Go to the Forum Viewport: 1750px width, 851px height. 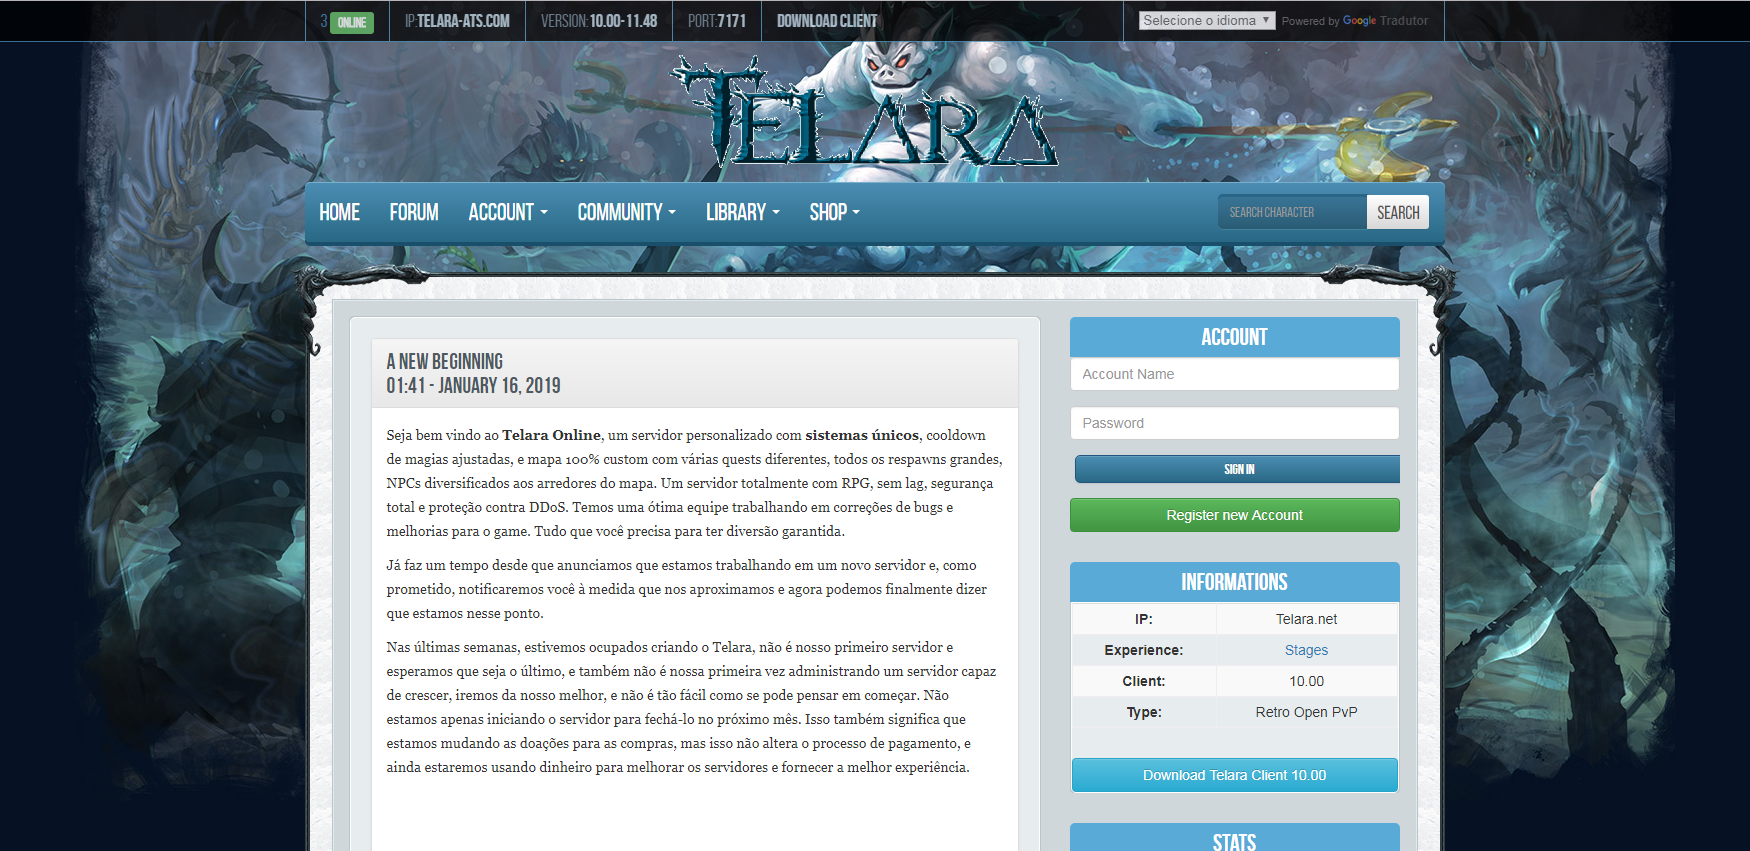(414, 212)
